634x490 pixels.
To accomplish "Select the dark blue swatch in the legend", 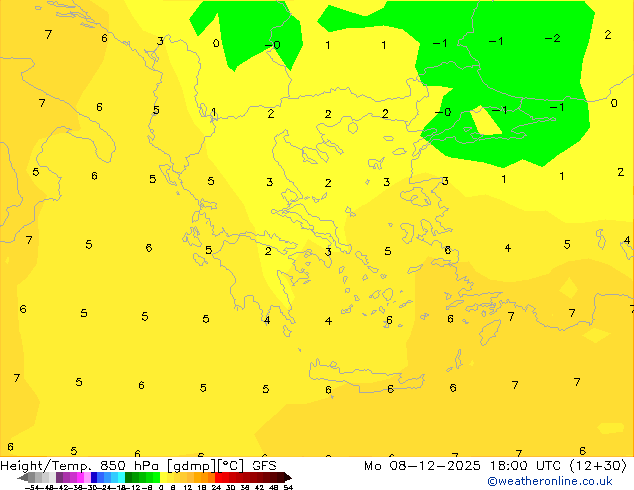I will [94, 477].
